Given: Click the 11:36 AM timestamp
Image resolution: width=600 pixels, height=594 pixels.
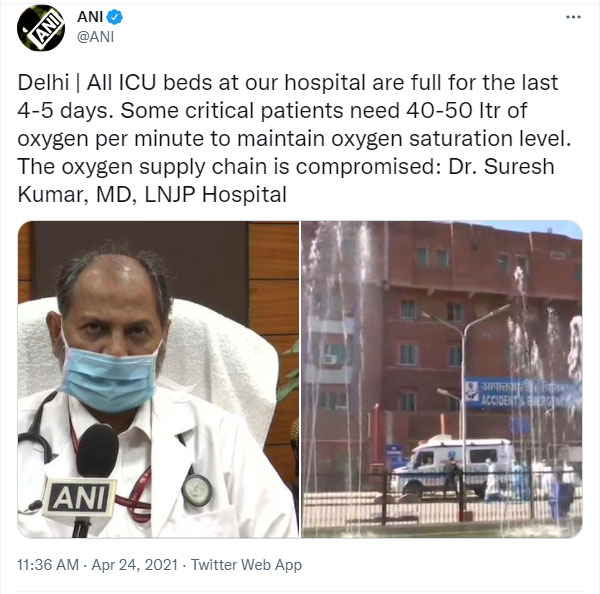Looking at the screenshot, I should pos(48,565).
